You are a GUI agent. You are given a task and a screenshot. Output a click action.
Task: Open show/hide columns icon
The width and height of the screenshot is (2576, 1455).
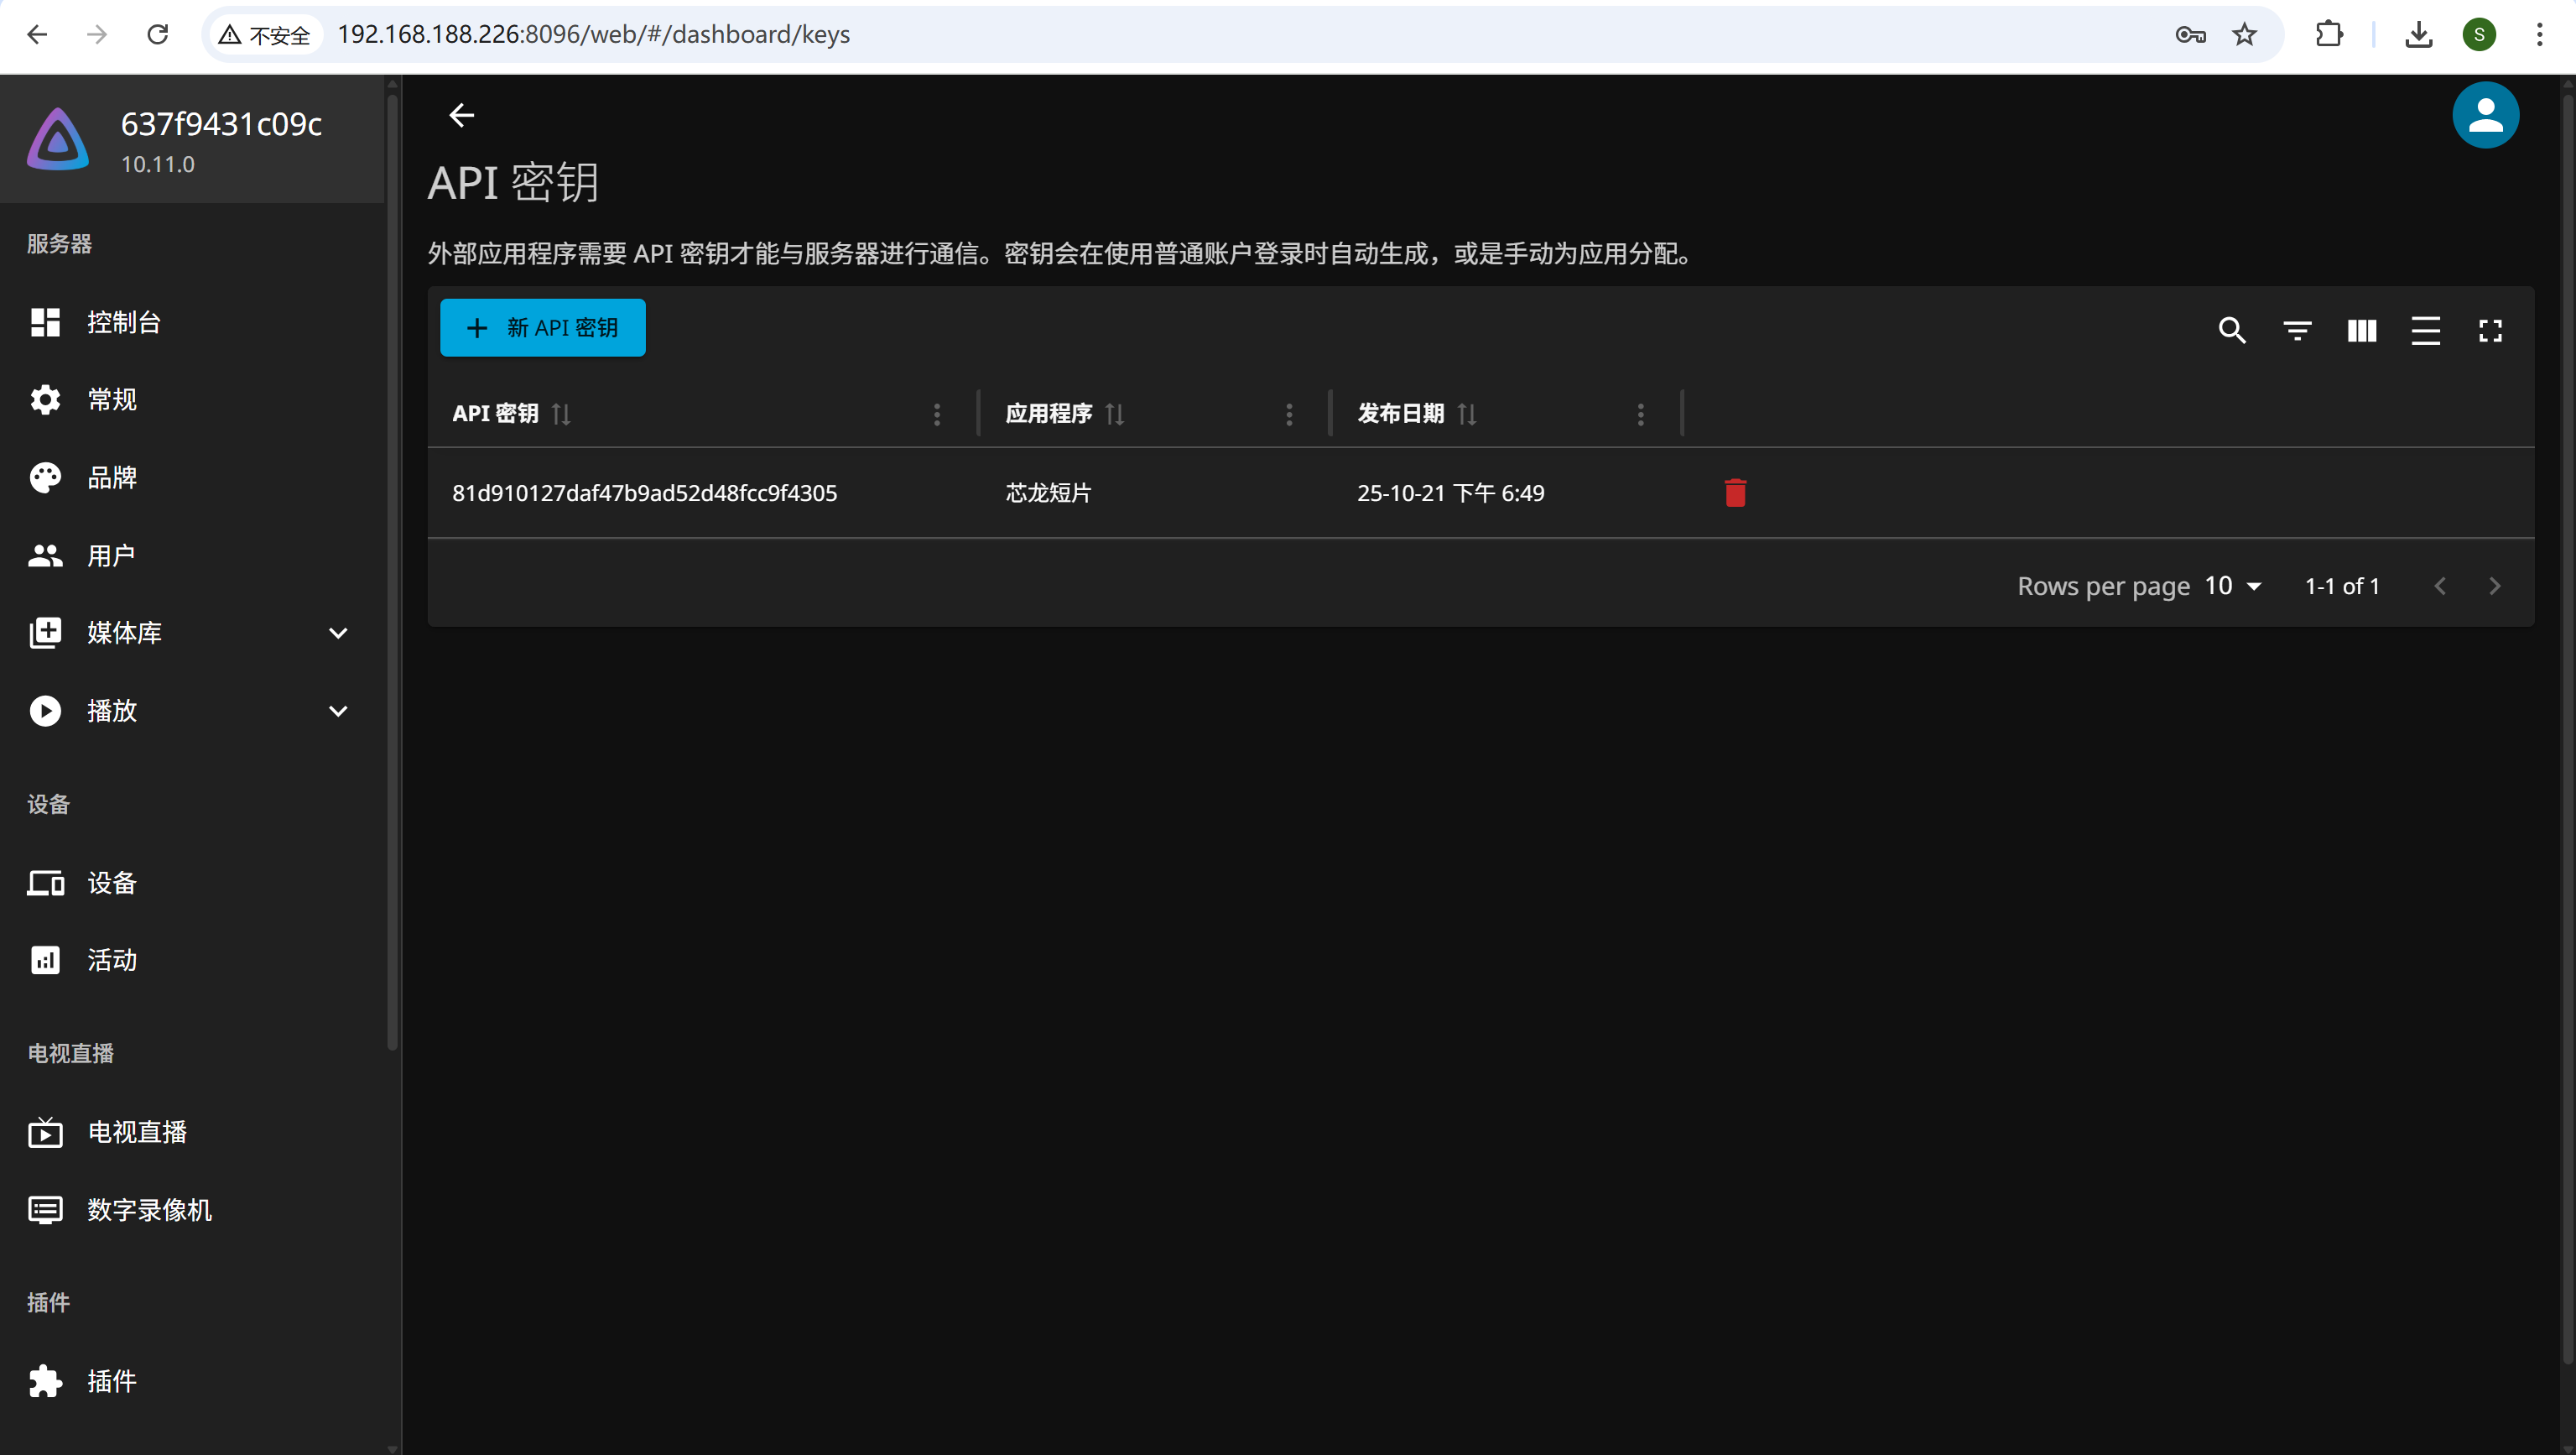point(2361,330)
